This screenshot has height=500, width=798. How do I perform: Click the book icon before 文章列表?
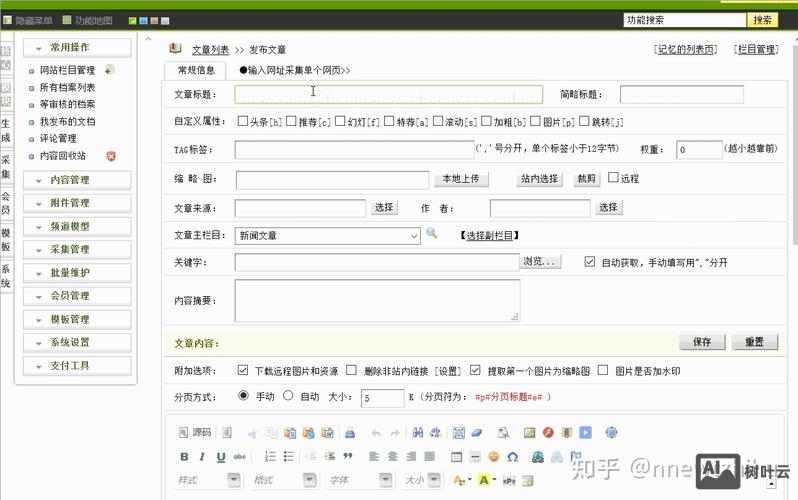pos(175,48)
